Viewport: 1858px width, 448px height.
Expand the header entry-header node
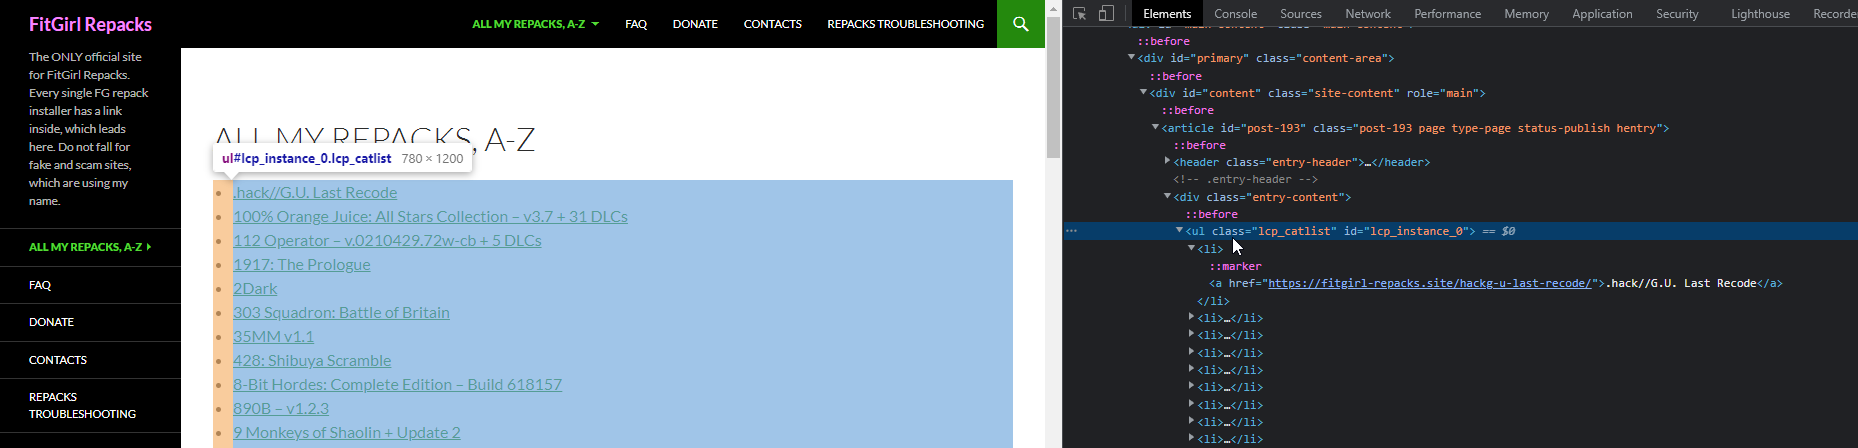tap(1167, 162)
